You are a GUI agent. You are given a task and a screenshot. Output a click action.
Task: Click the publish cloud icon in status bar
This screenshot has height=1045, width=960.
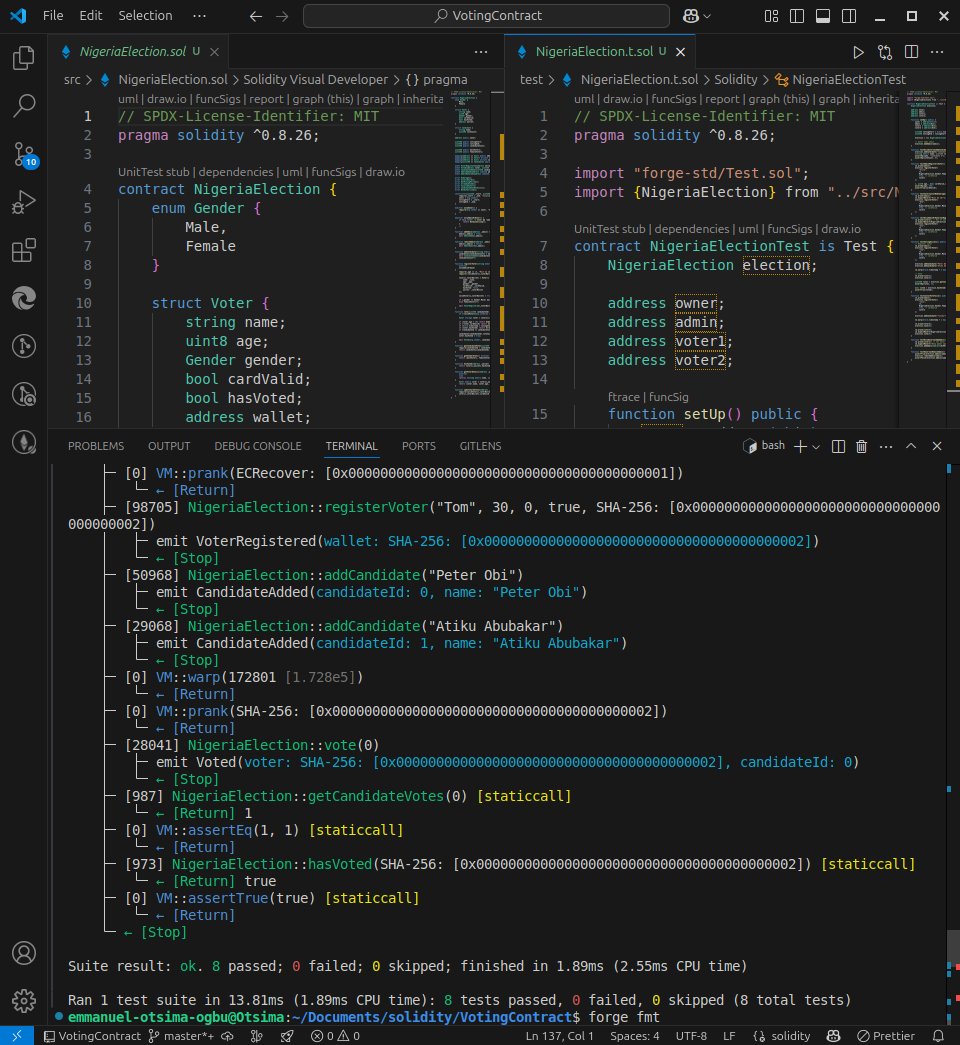[x=227, y=1036]
